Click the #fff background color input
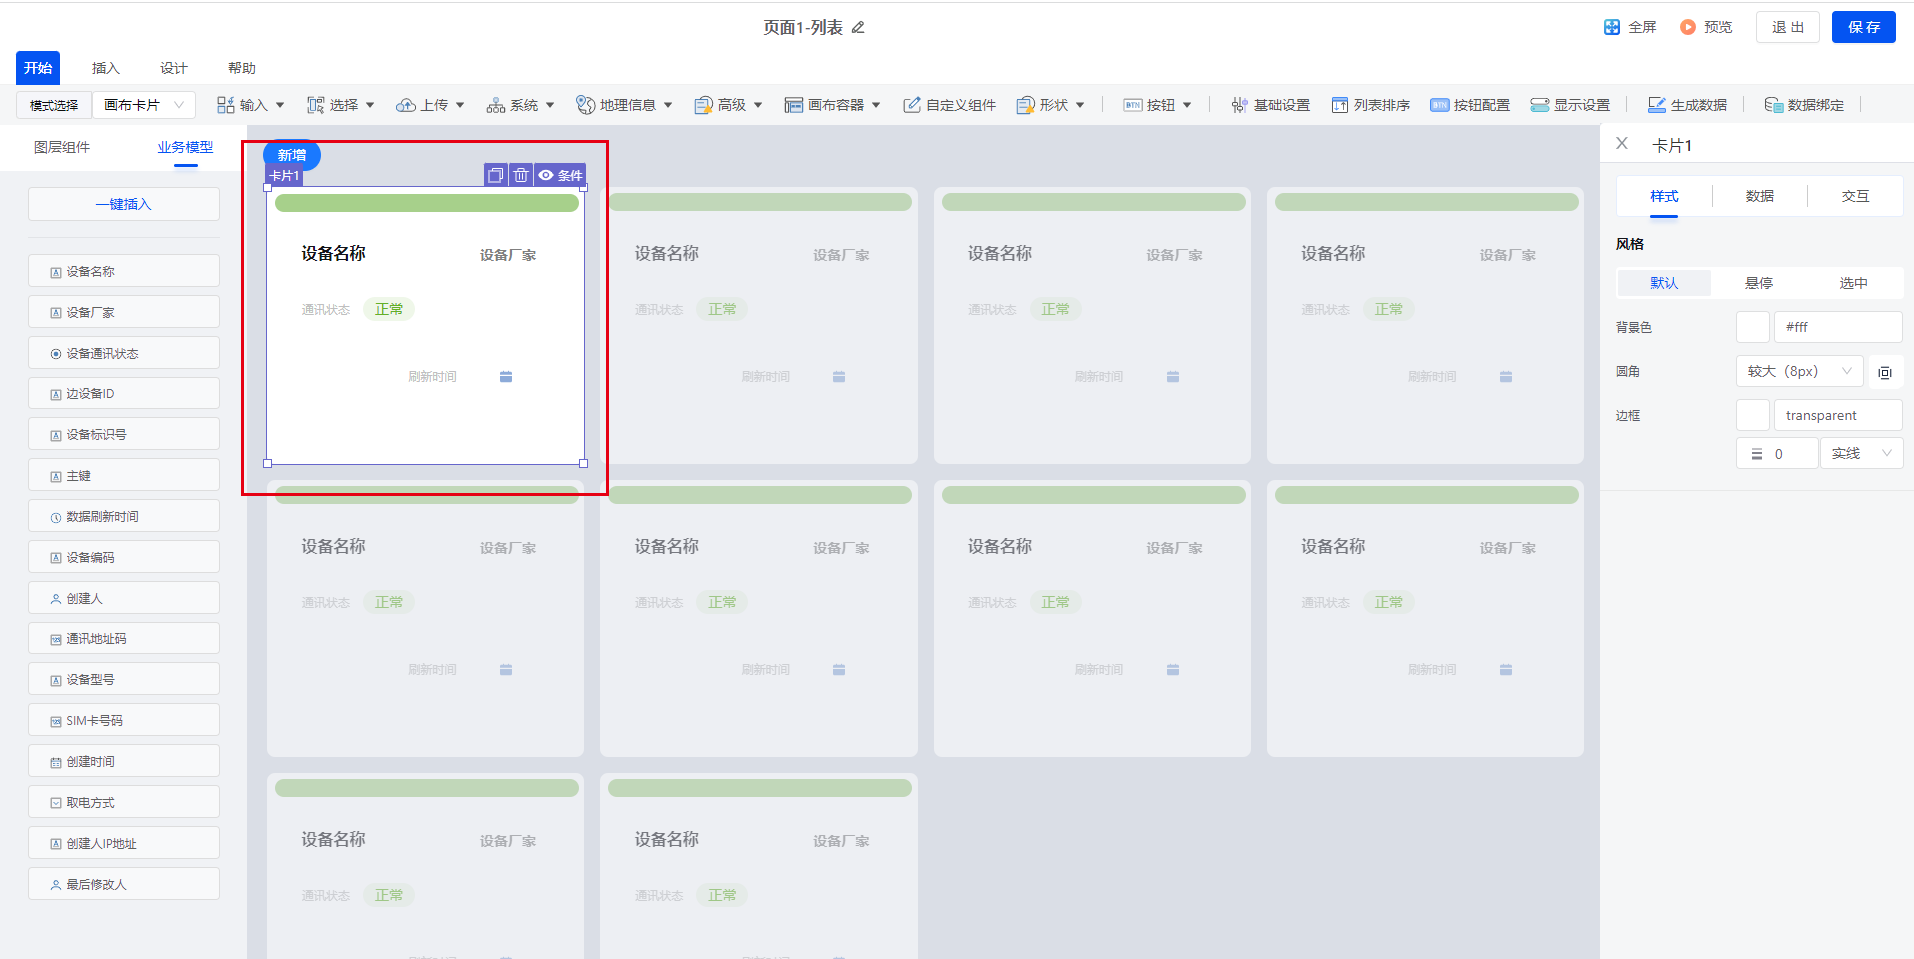This screenshot has width=1914, height=959. coord(1838,327)
